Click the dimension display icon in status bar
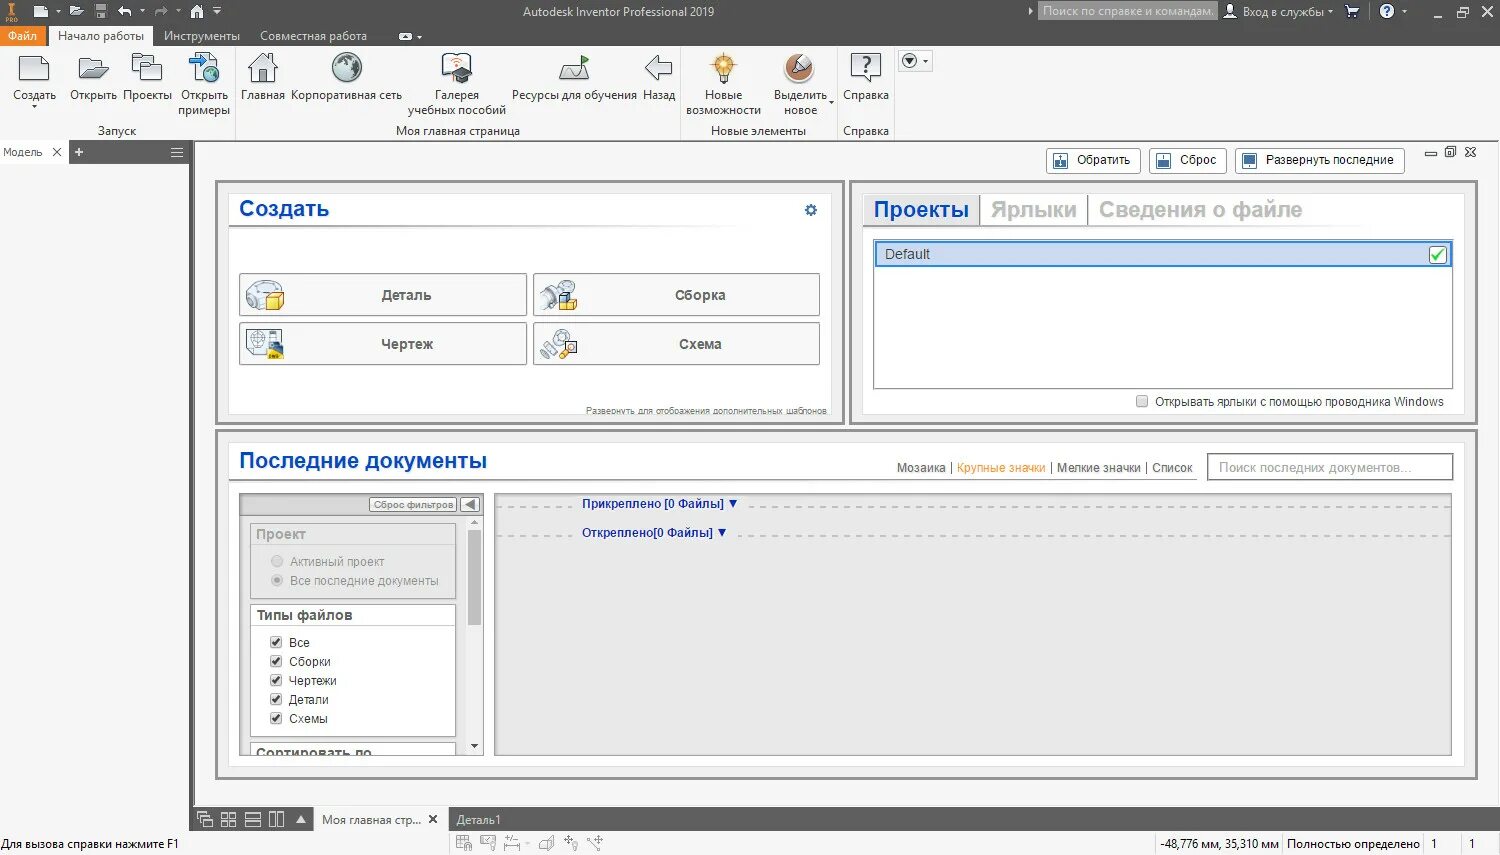Viewport: 1500px width, 855px height. click(512, 843)
